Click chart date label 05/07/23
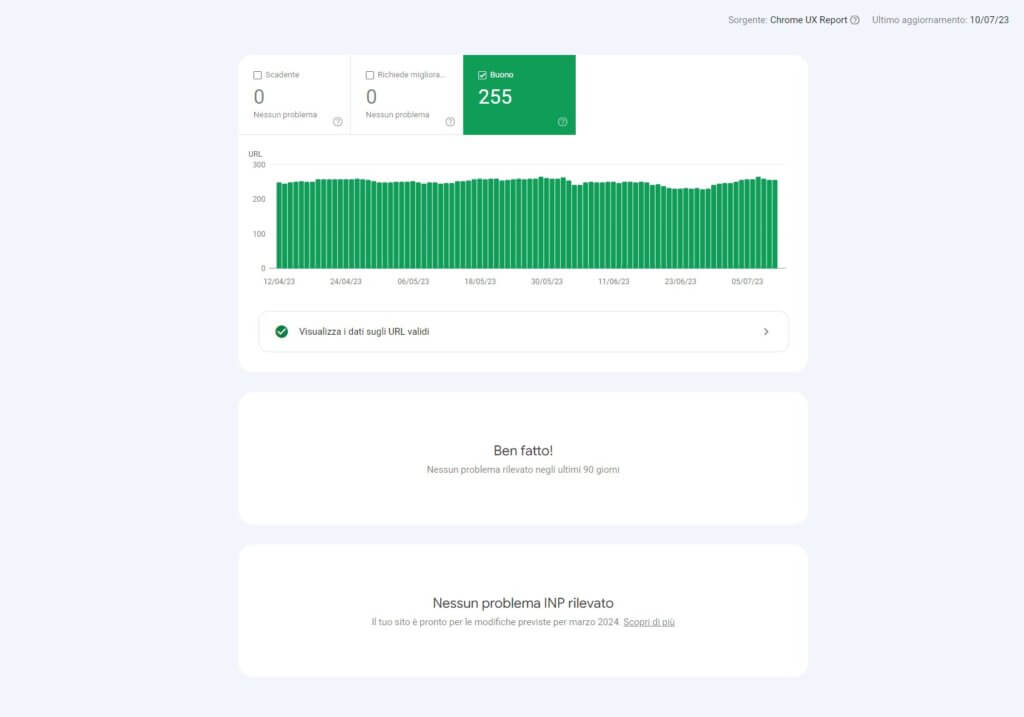The height and width of the screenshot is (717, 1024). click(x=747, y=281)
